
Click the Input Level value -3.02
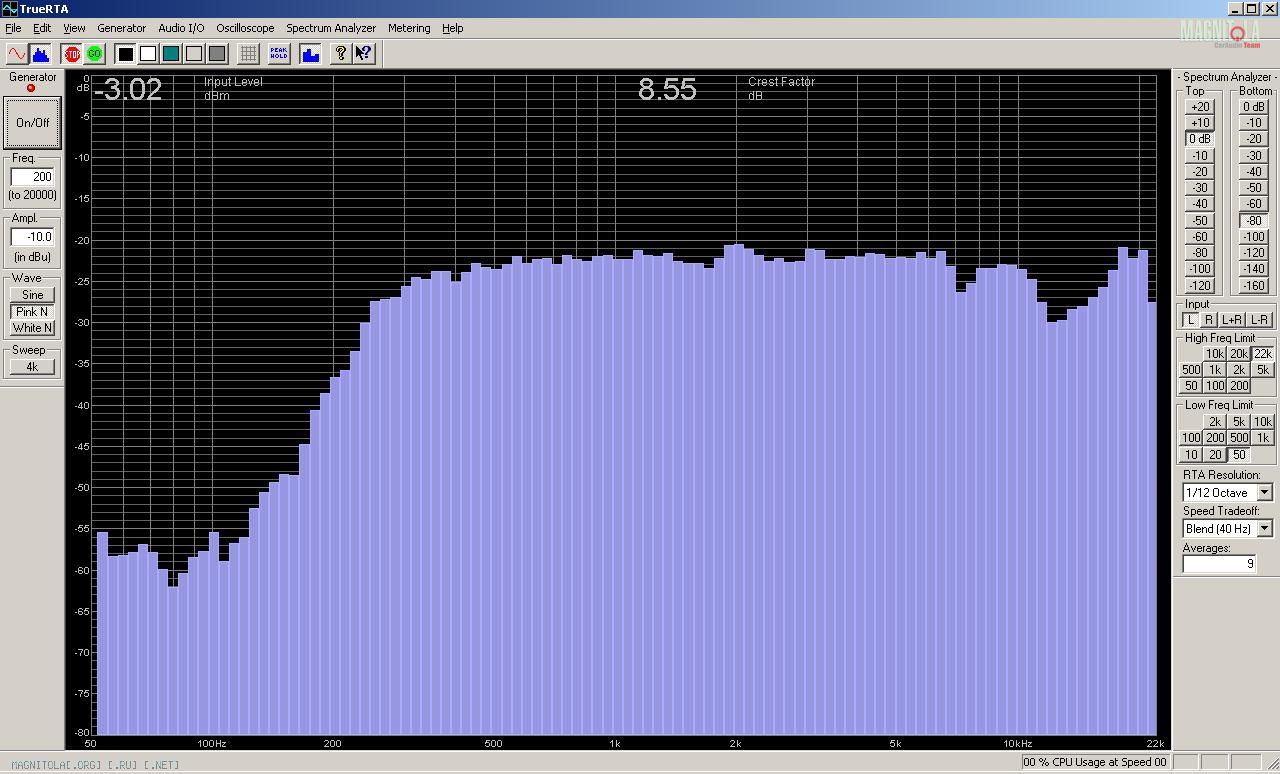128,90
